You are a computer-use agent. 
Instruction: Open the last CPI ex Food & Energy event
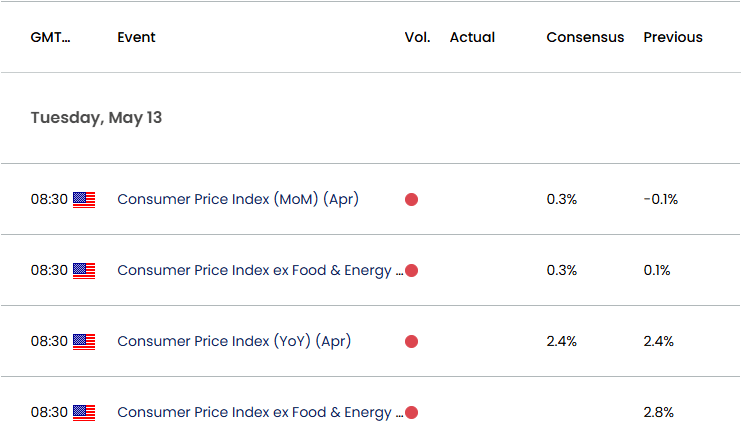click(260, 412)
